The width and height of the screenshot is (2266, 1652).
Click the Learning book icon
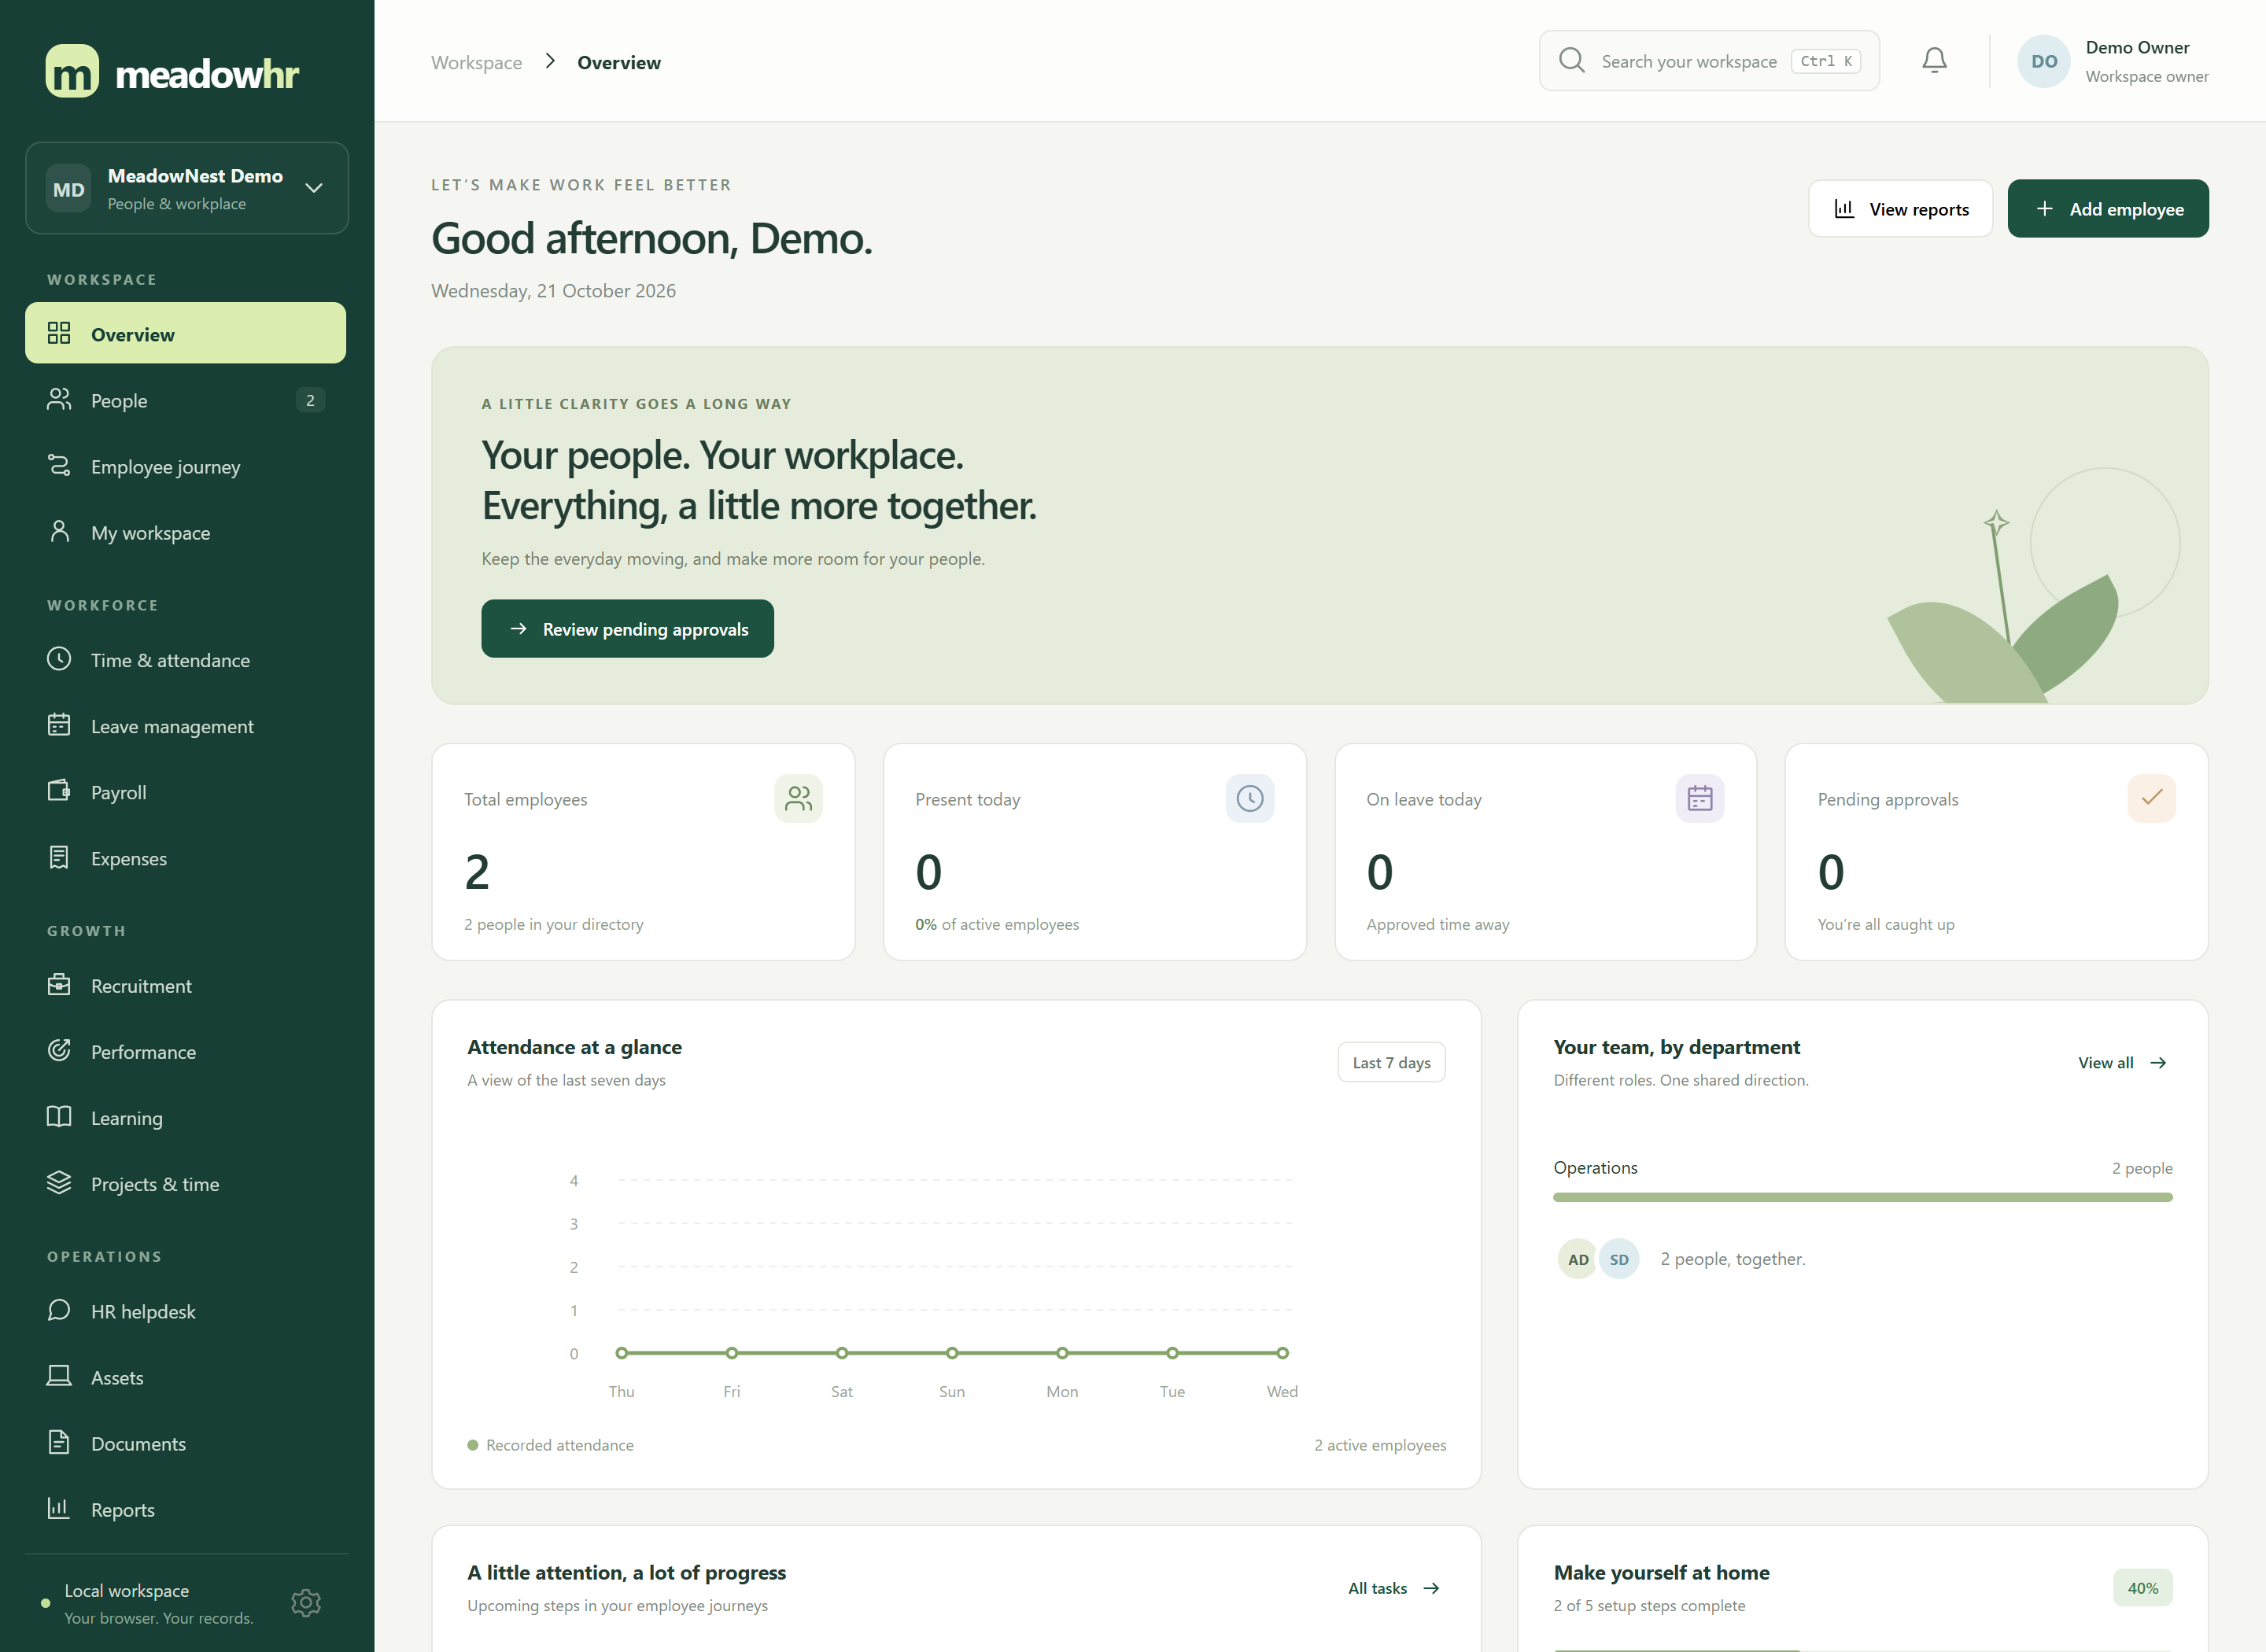[59, 1117]
